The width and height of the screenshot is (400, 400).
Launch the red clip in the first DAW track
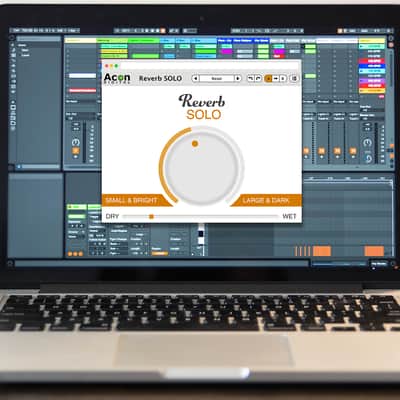tap(82, 90)
